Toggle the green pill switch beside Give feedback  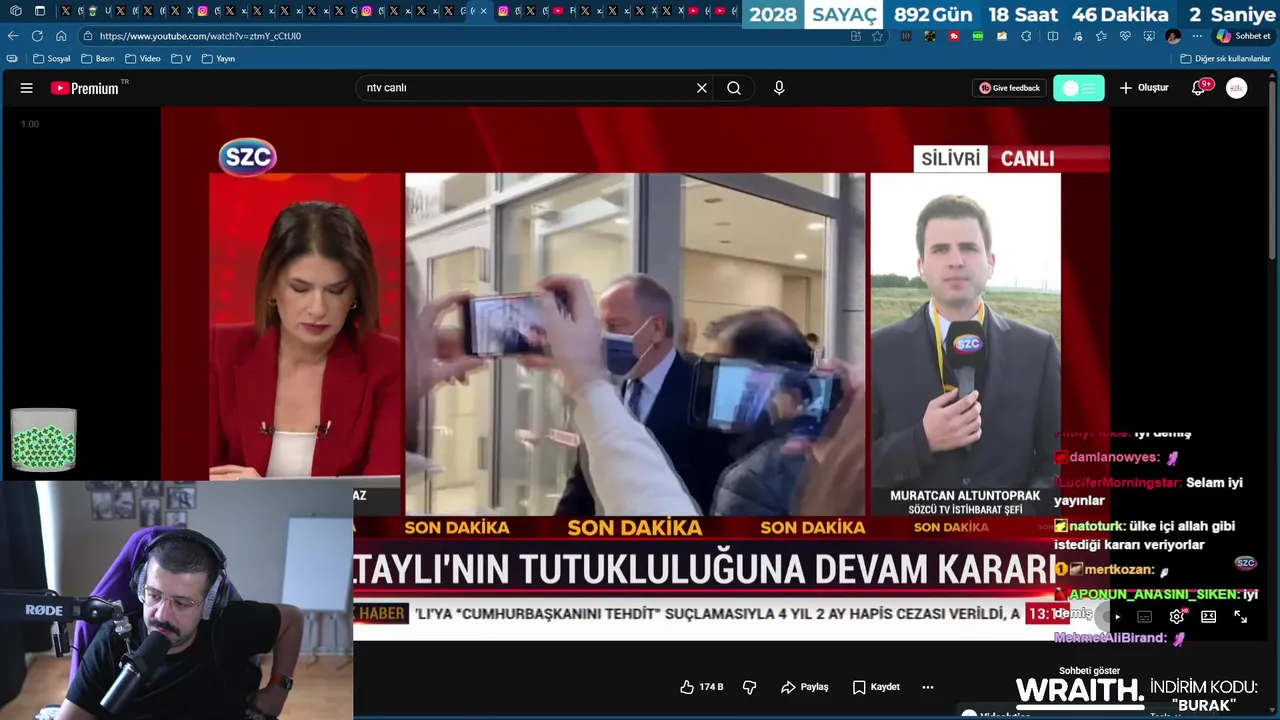click(1079, 88)
